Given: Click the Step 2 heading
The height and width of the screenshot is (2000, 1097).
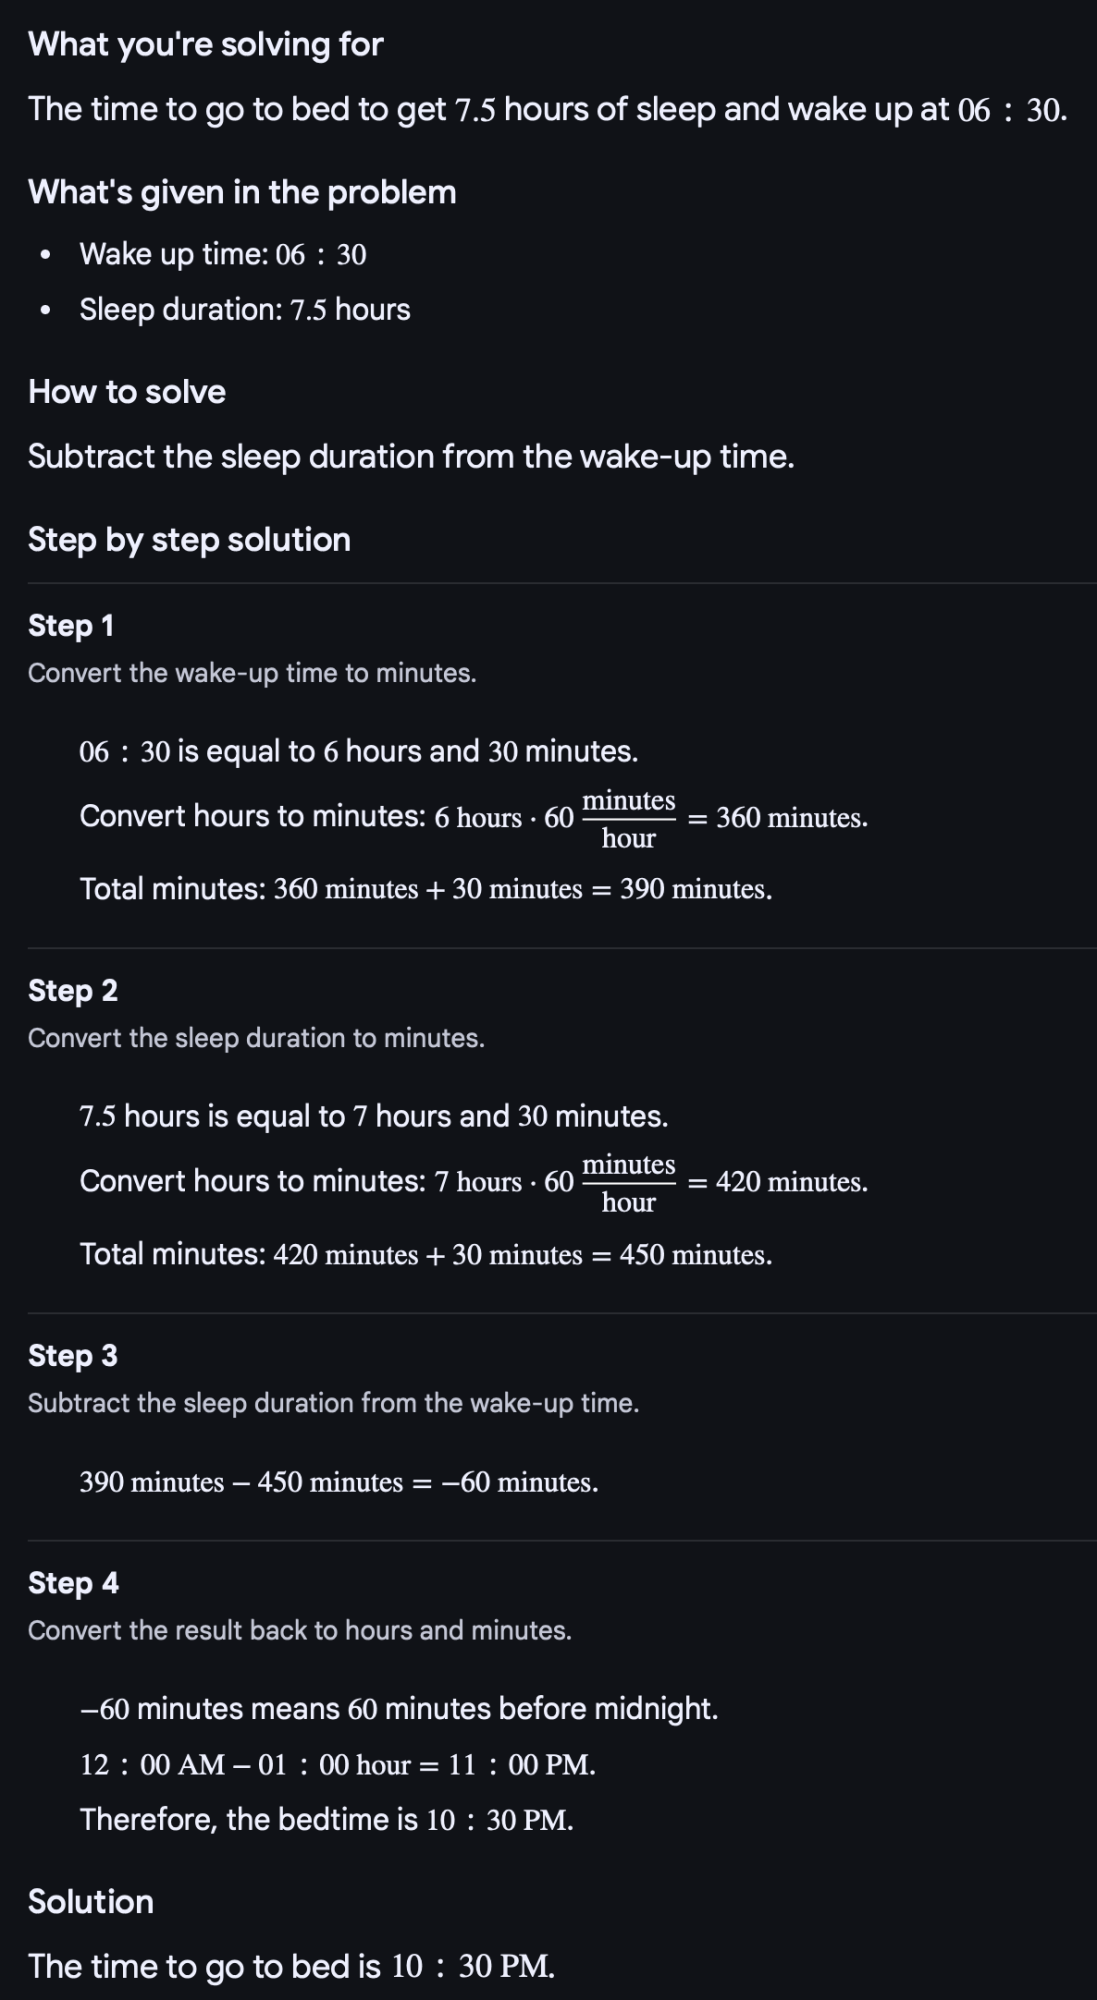Looking at the screenshot, I should click(x=73, y=991).
